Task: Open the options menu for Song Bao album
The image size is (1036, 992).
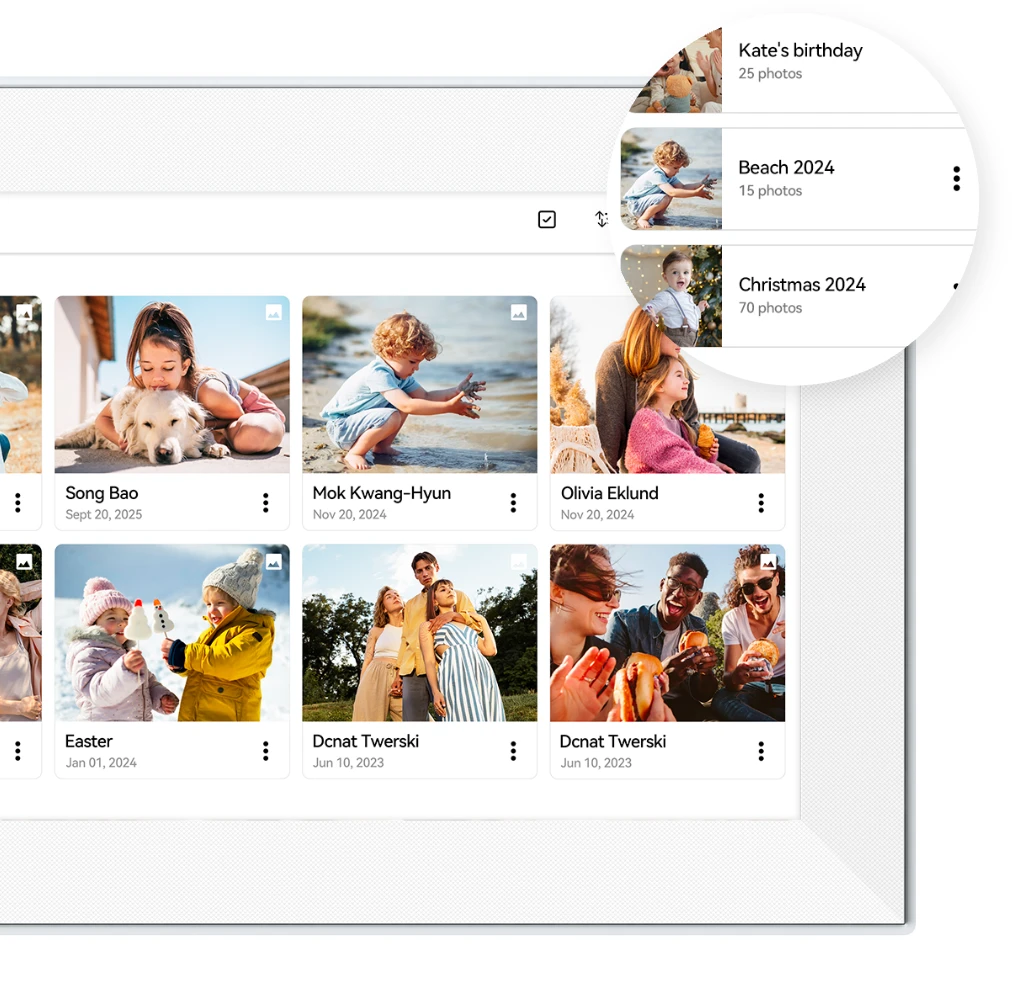Action: [x=265, y=502]
